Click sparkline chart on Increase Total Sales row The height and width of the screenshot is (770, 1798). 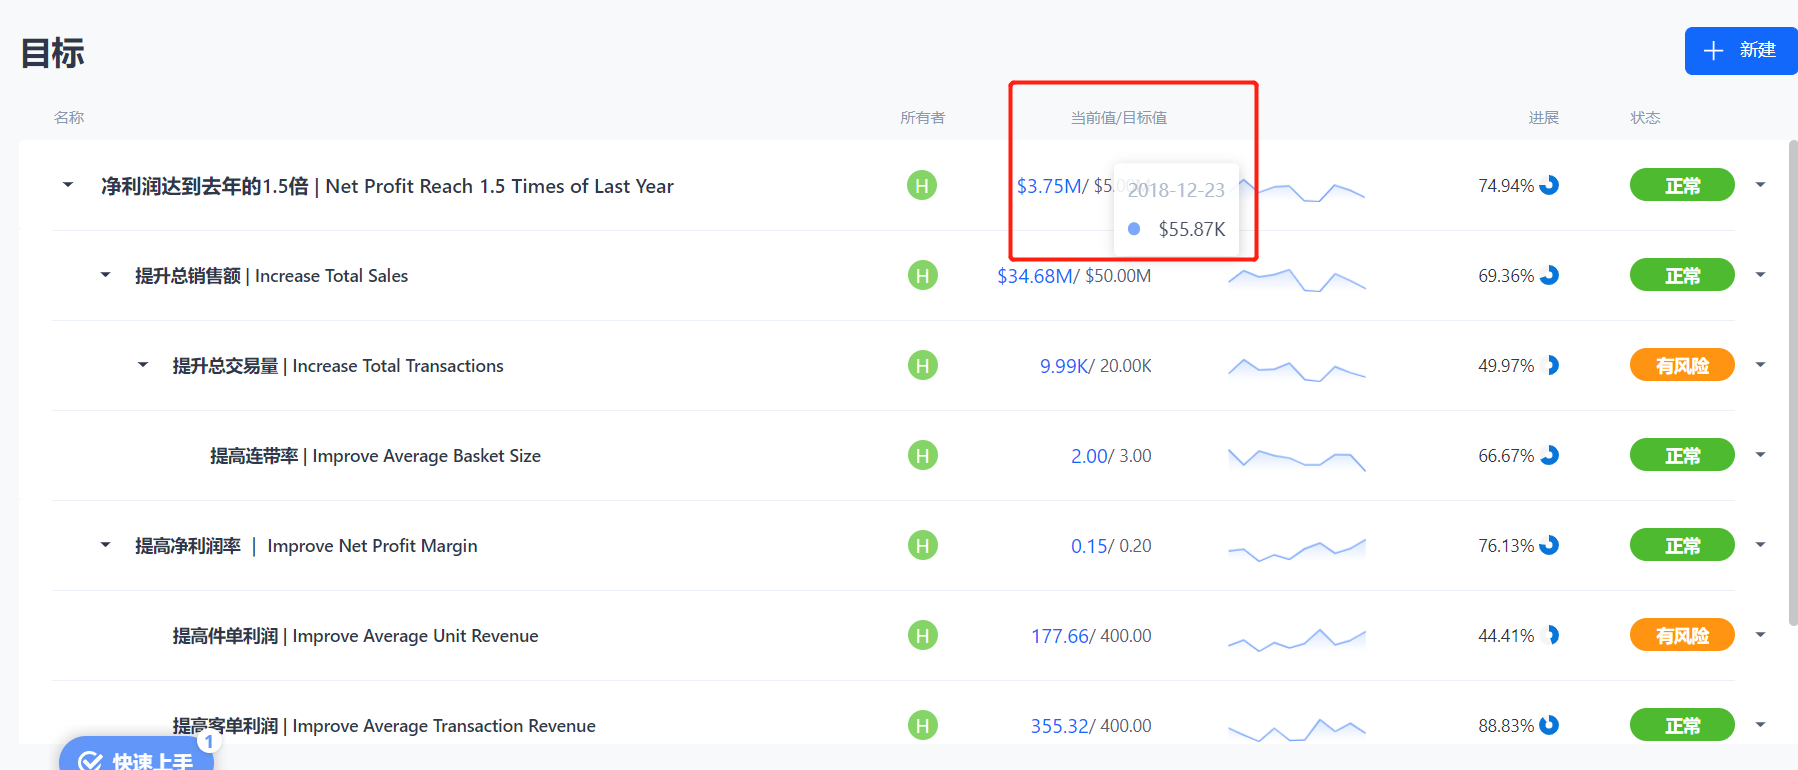click(1297, 279)
